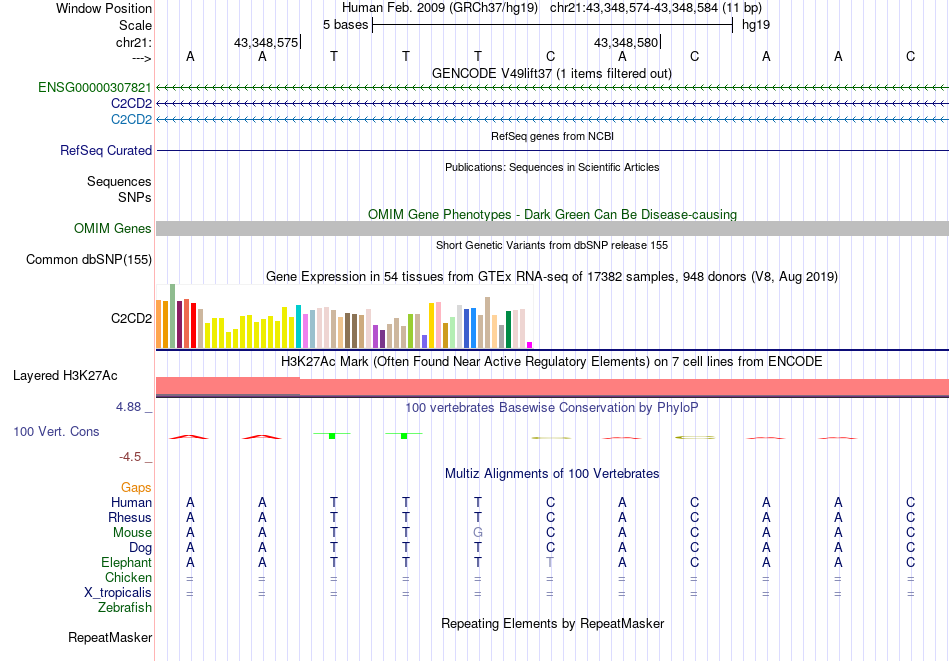Click the Mouse alignment species label

point(132,533)
